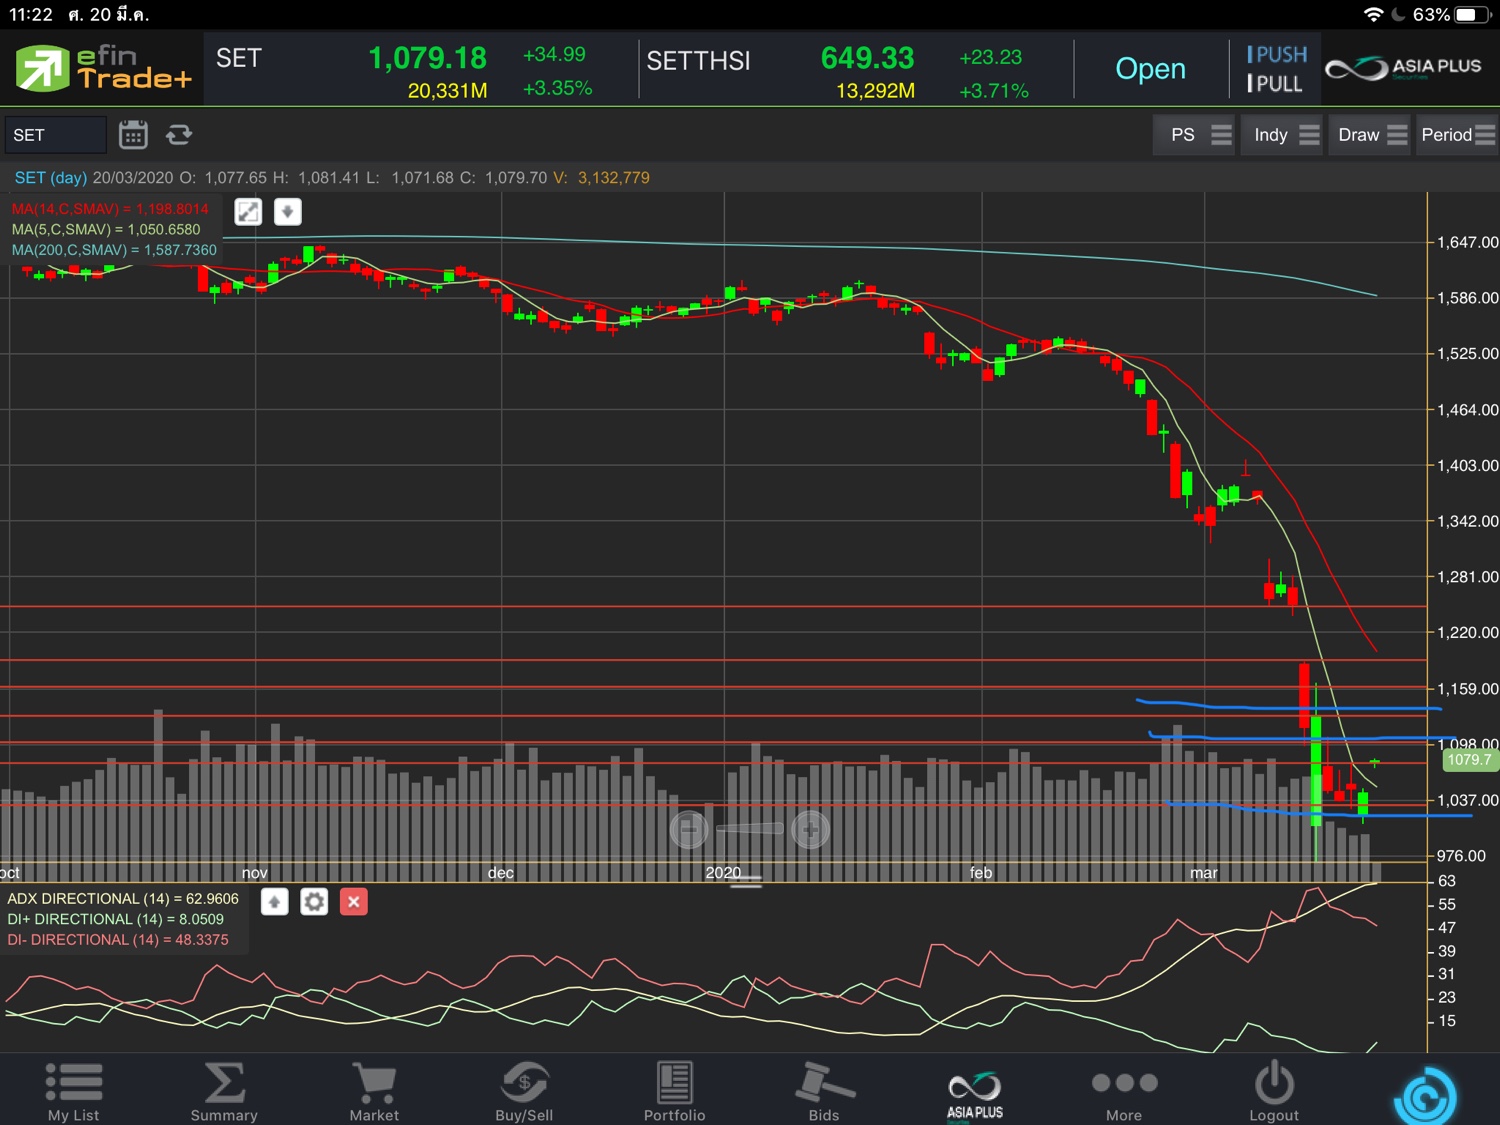Move the ADX indicator up with arrow icon
The image size is (1500, 1125).
(275, 902)
